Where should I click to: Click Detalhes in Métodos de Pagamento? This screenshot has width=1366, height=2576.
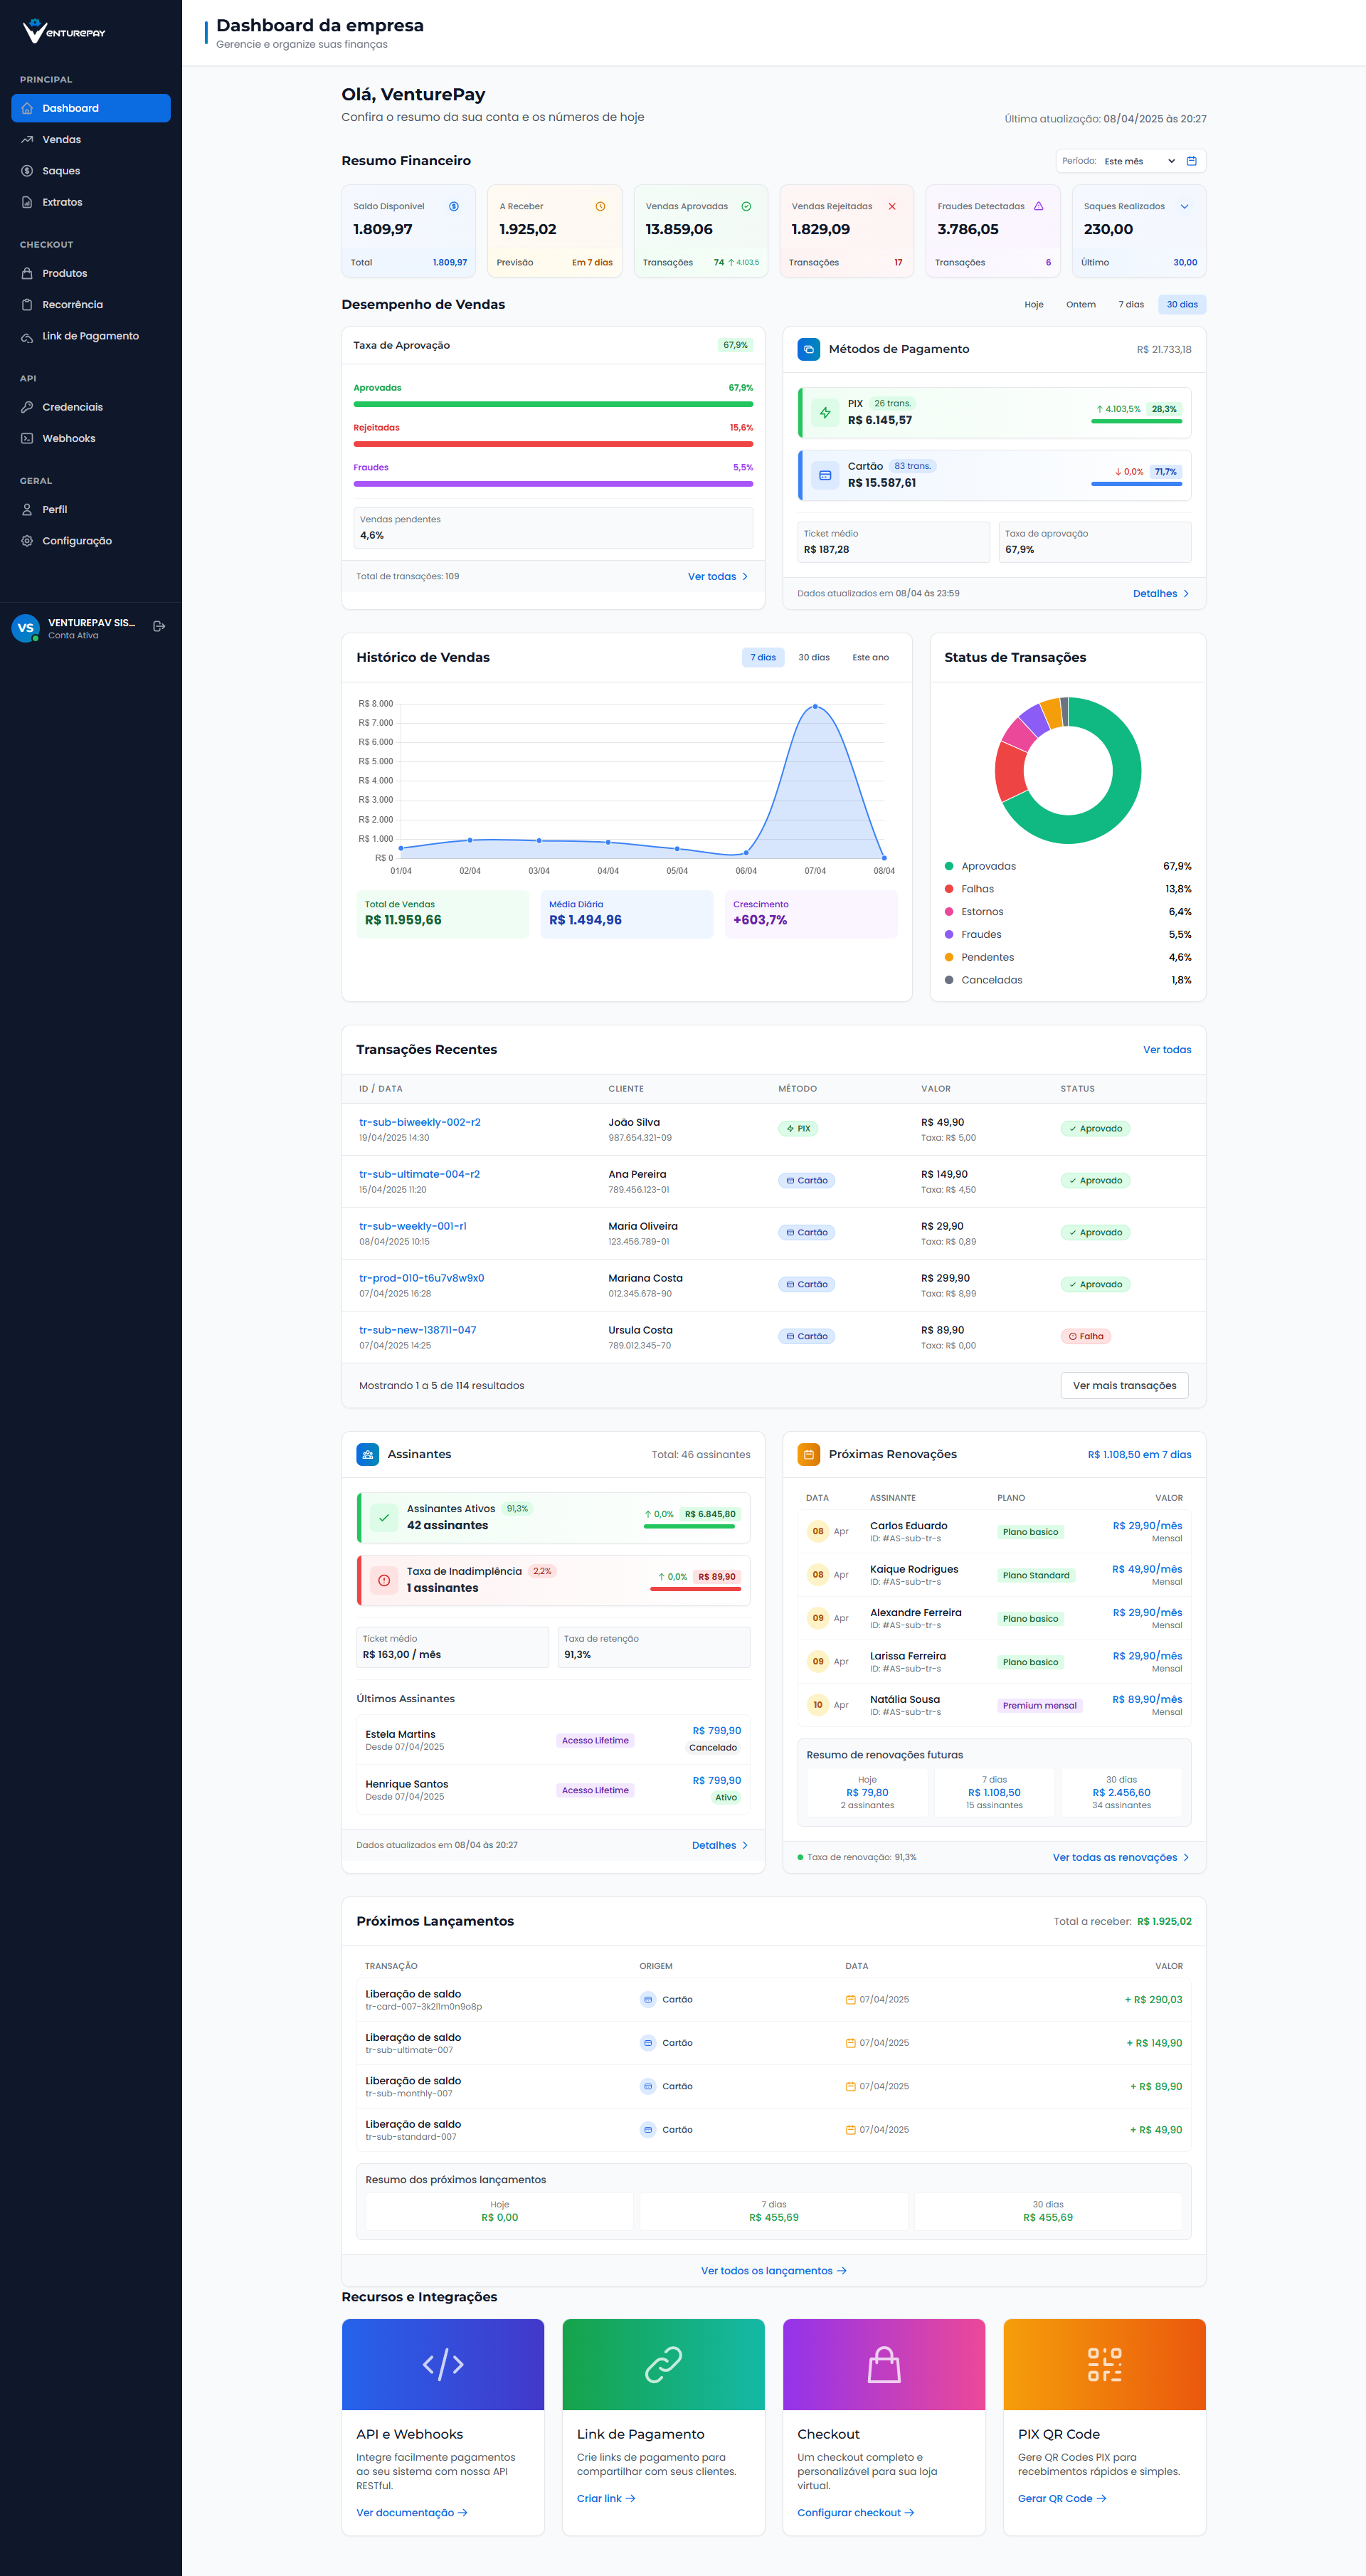[1161, 594]
